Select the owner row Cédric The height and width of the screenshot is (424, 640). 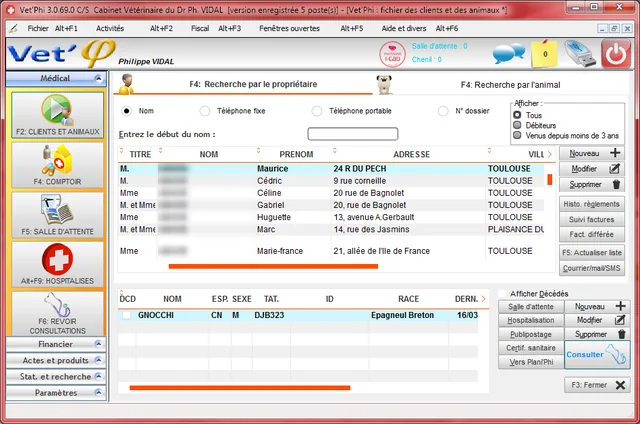click(331, 181)
